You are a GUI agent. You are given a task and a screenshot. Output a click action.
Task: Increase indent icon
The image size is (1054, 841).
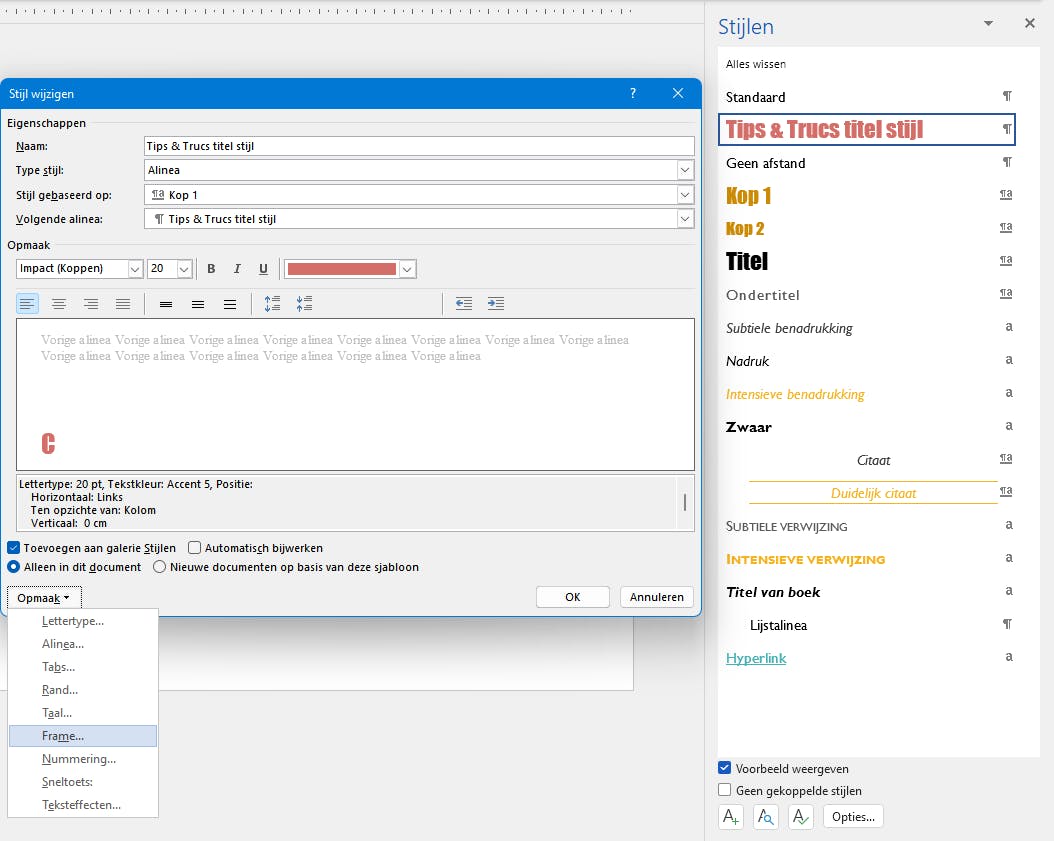click(x=496, y=304)
